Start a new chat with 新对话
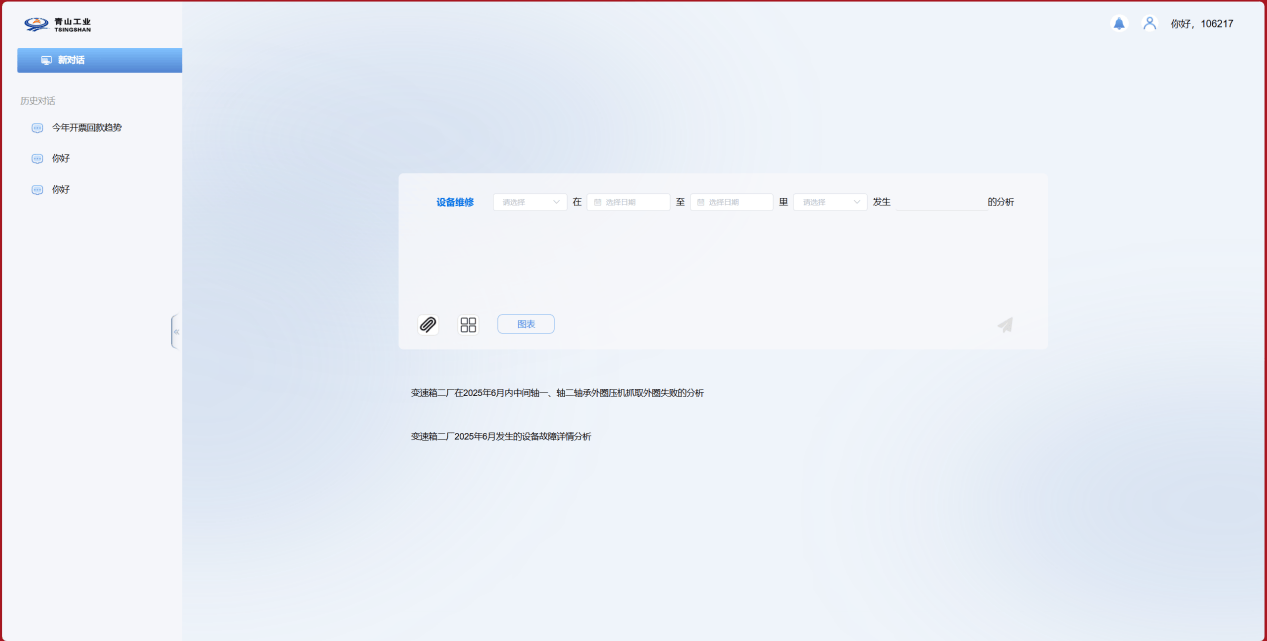 click(x=99, y=60)
